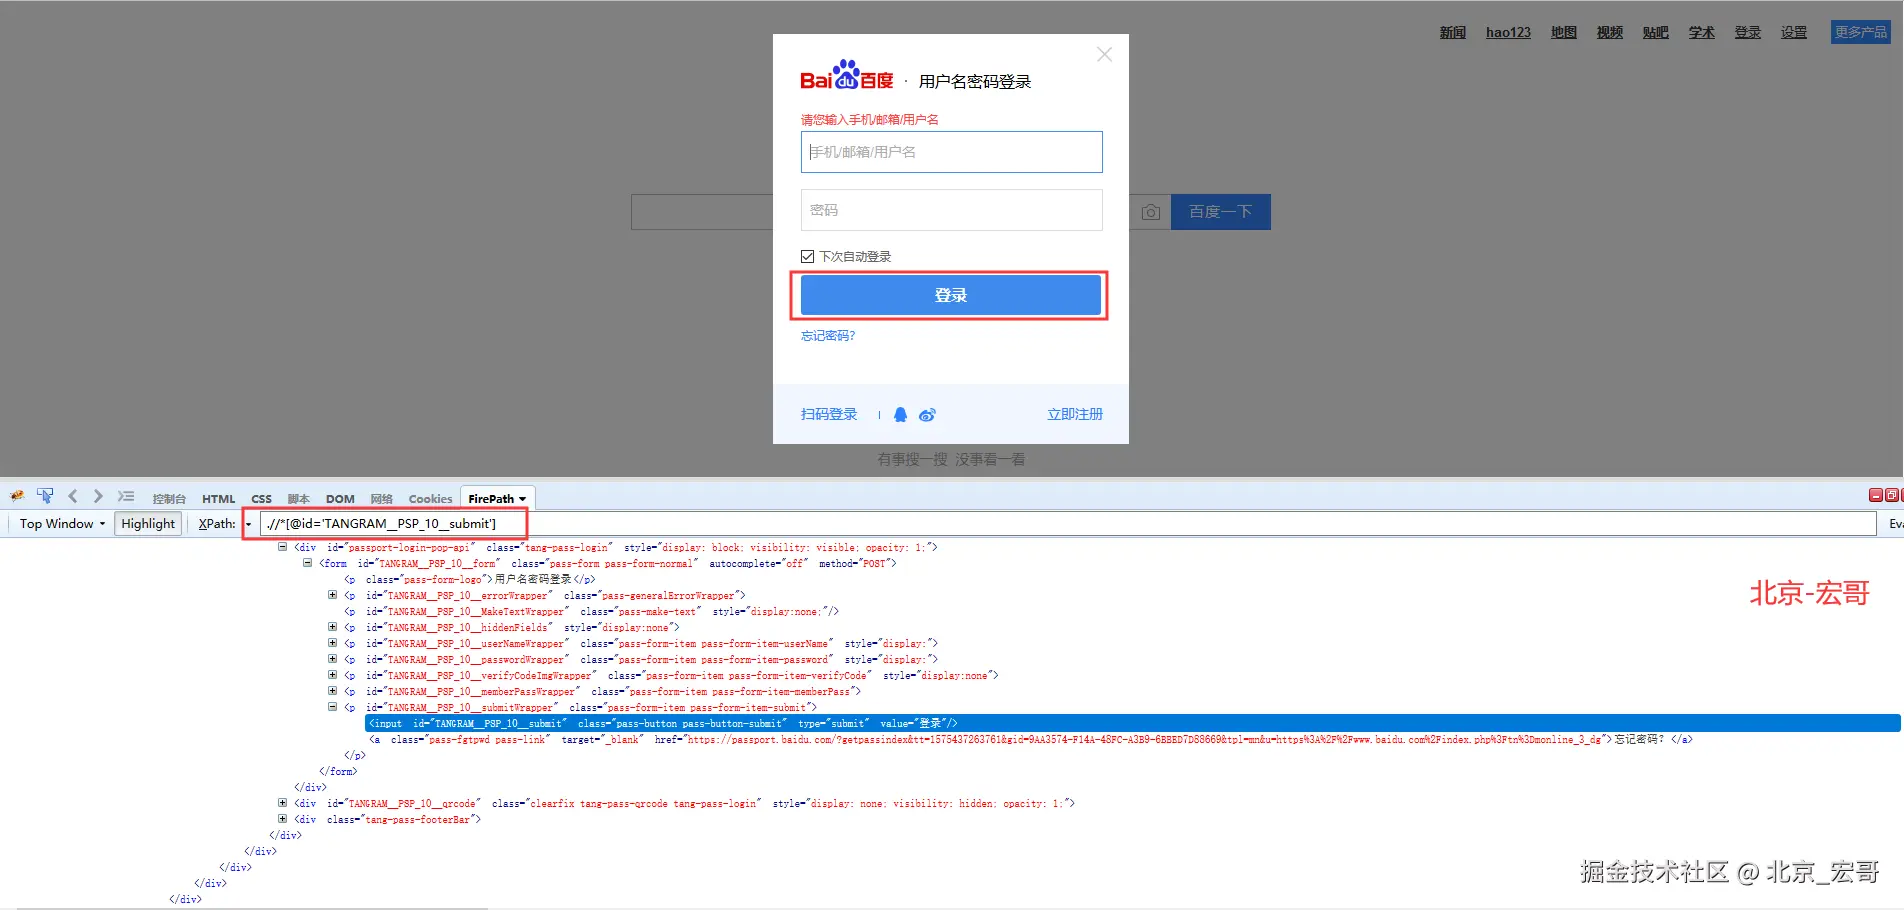Select the pass-fgtpwd pass-link anchor row

point(1030,739)
